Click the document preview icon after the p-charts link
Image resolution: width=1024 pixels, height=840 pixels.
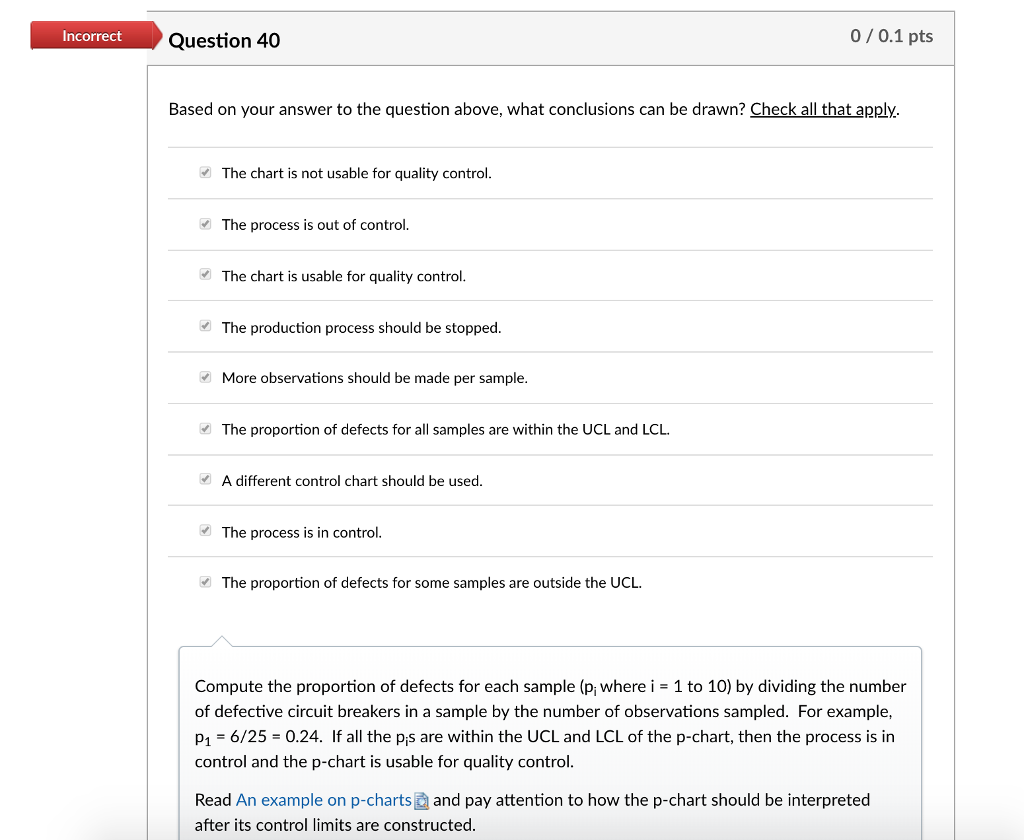[420, 799]
